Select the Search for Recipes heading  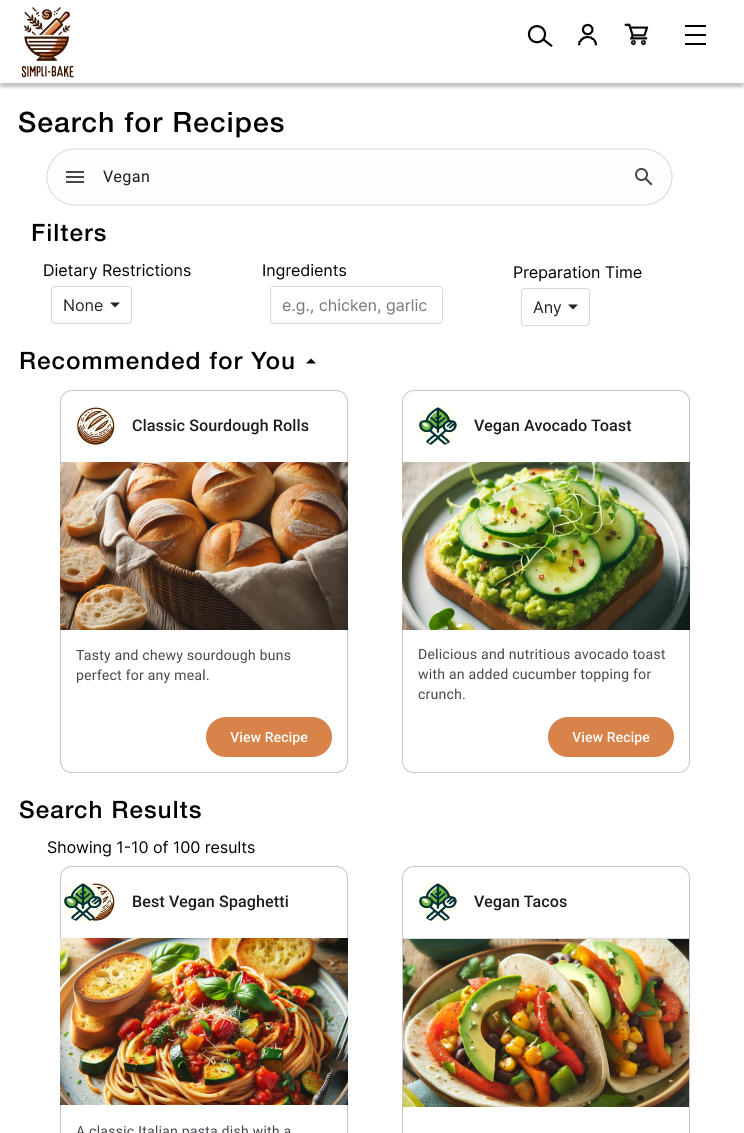pos(151,122)
